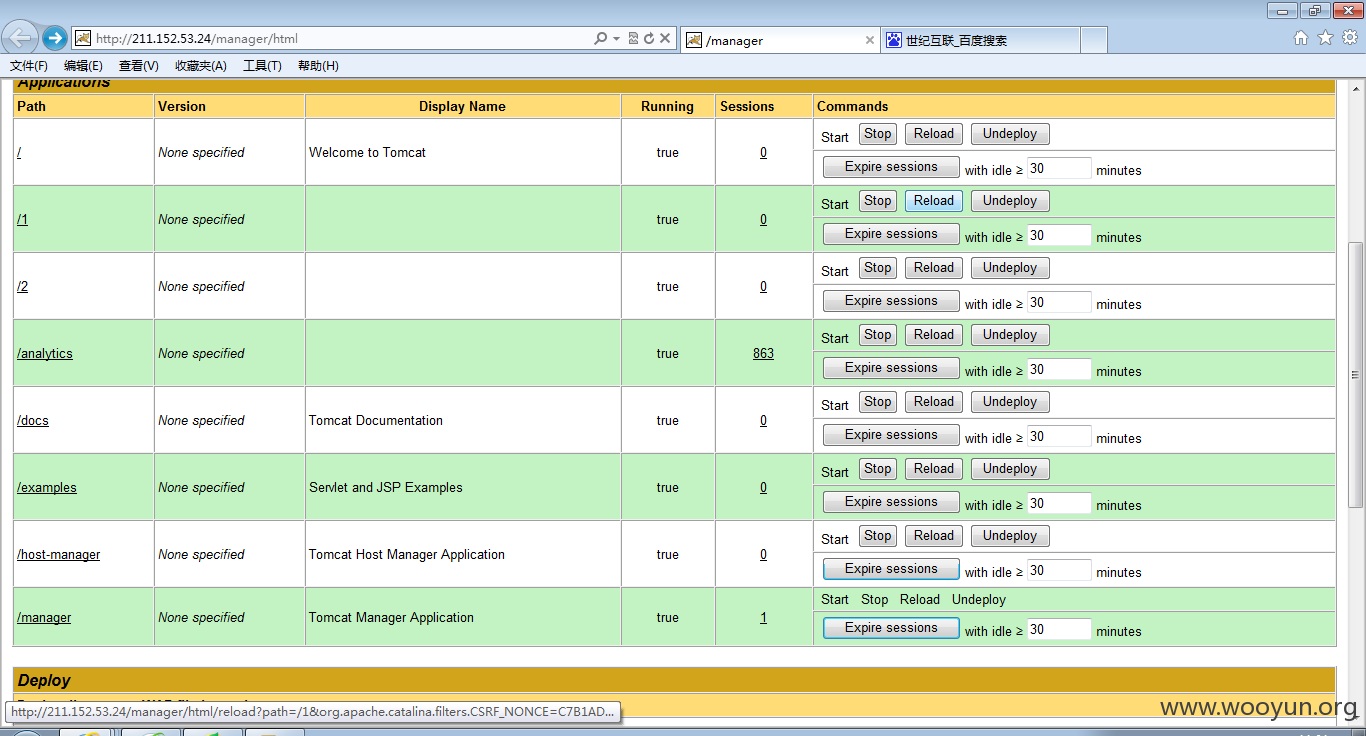Click 'Tomcat Host Manager Application' text
The image size is (1366, 736).
[x=407, y=555]
